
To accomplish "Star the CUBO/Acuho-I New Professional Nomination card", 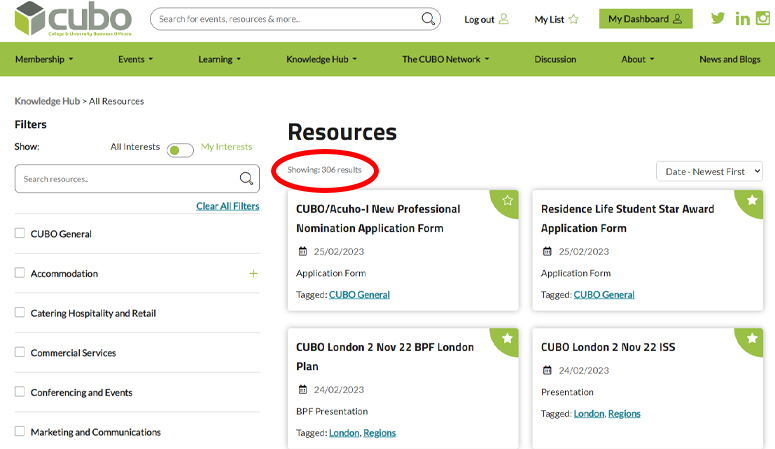I will (507, 200).
